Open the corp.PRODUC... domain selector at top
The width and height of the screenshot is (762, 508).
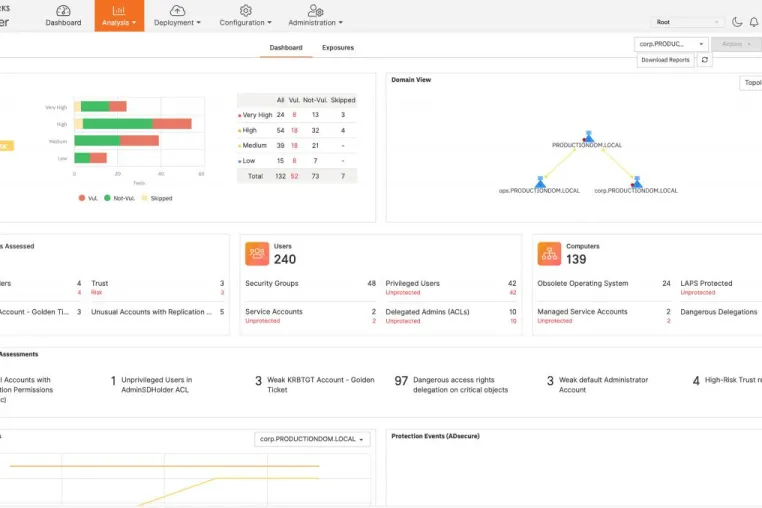click(x=671, y=44)
